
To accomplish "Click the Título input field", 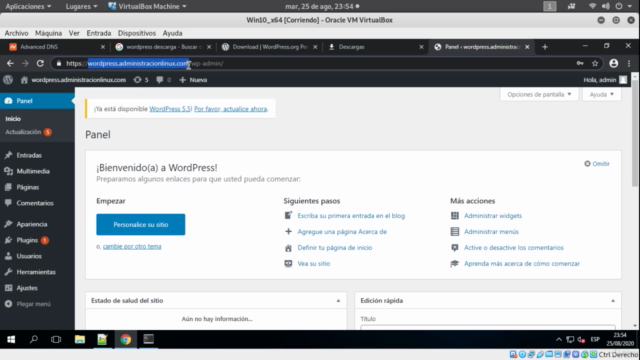I will coord(488,327).
